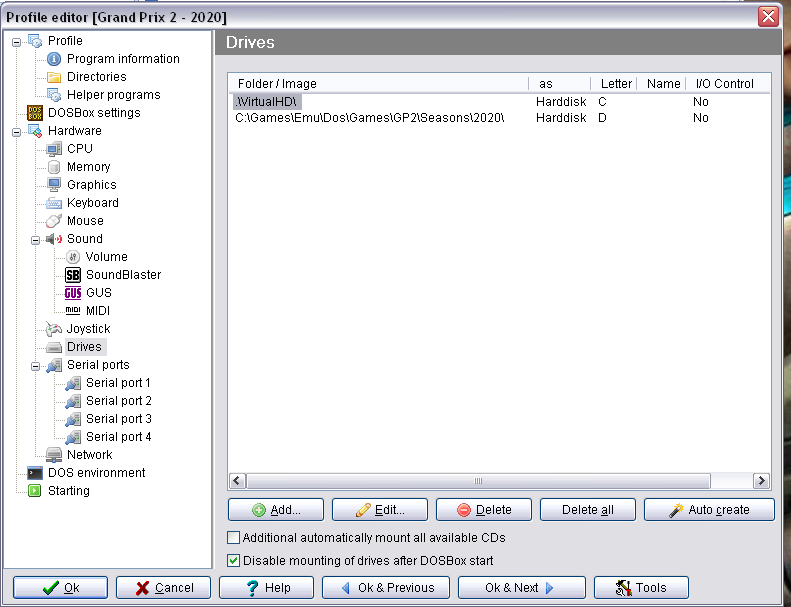The height and width of the screenshot is (607, 791).
Task: Enable additional automatic CD mounting checkbox
Action: 234,538
